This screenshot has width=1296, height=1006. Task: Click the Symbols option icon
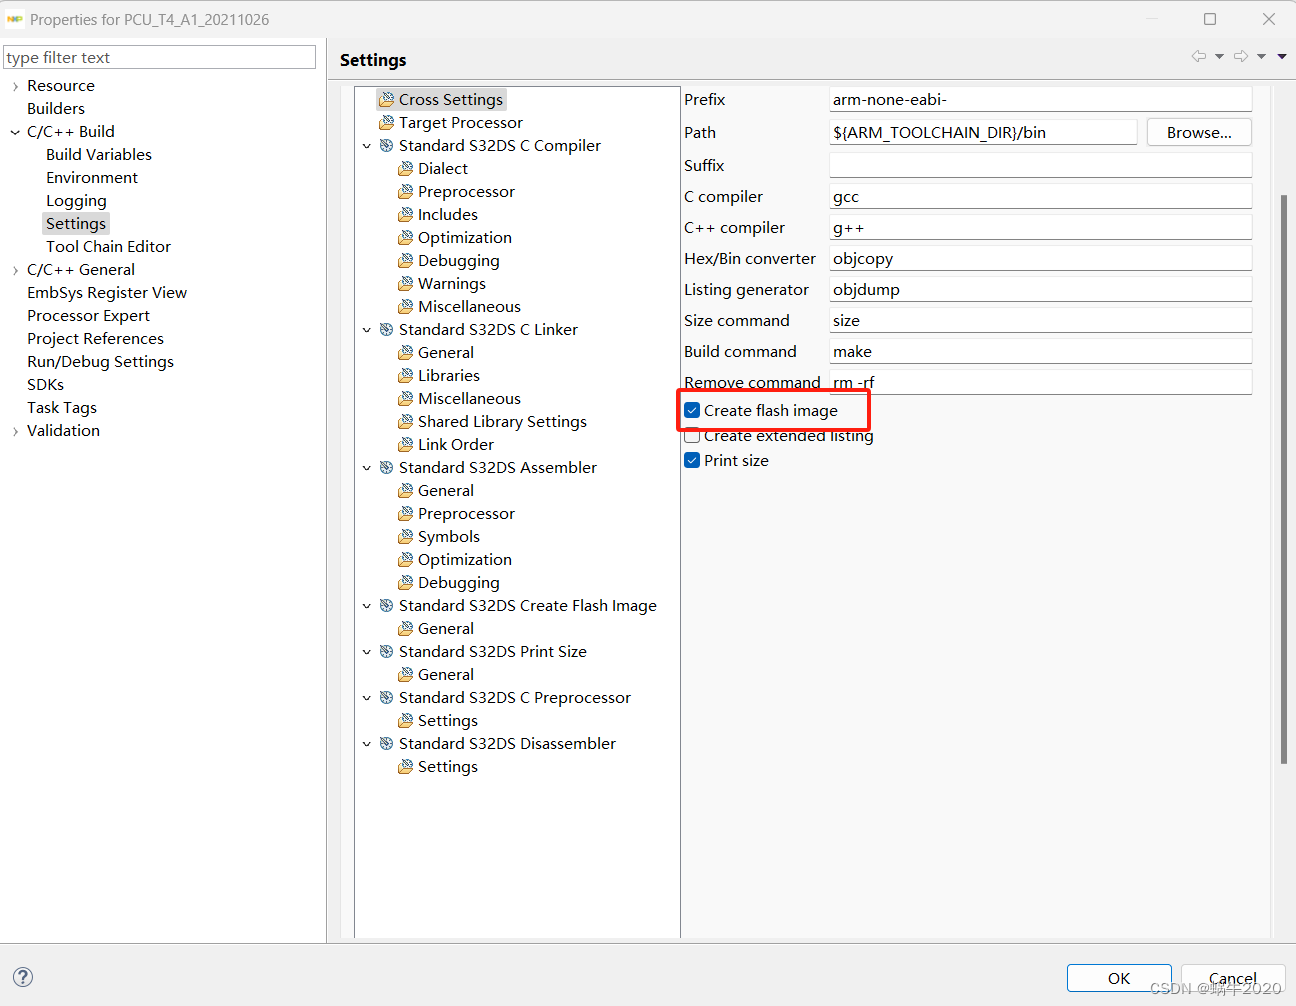[x=405, y=536]
